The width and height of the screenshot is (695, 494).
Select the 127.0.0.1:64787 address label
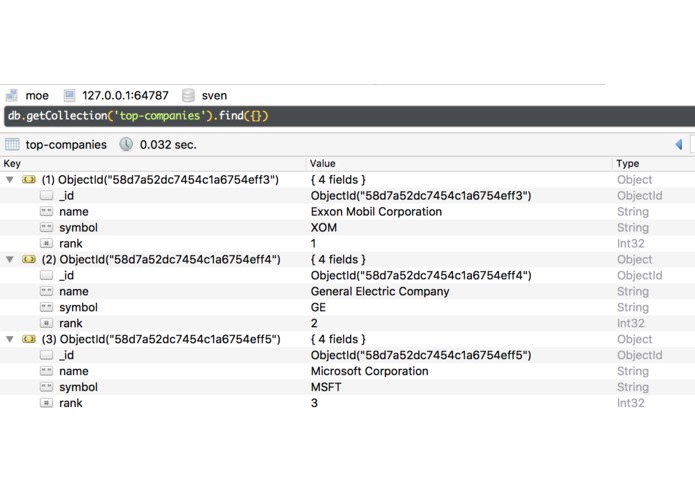pos(125,95)
